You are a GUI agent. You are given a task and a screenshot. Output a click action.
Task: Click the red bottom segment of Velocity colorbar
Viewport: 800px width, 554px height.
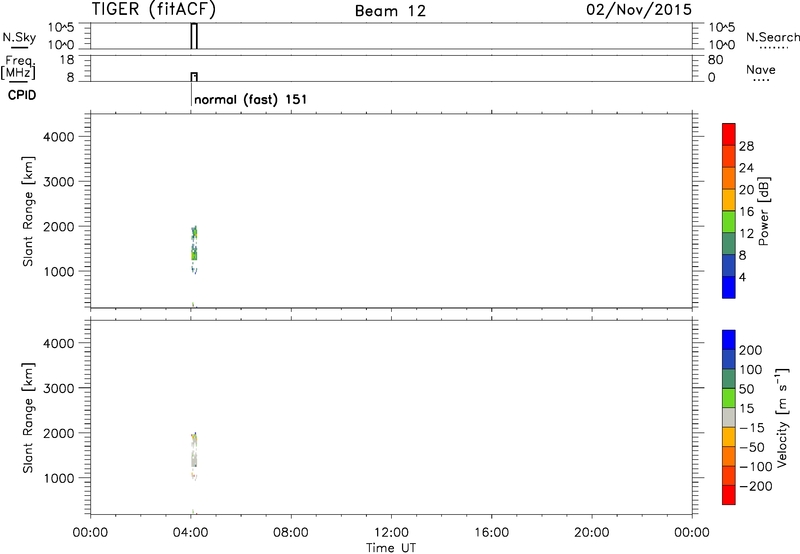coord(729,495)
